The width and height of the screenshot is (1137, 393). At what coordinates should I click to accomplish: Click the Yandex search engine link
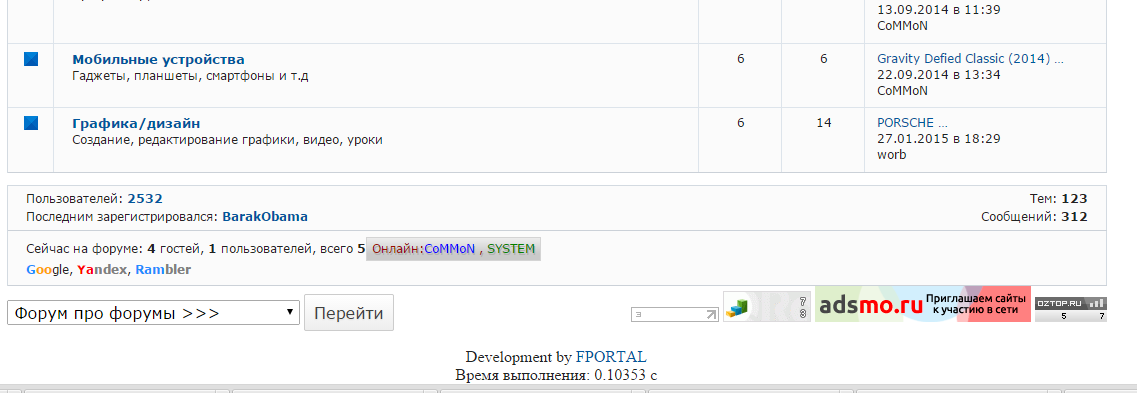click(x=102, y=270)
